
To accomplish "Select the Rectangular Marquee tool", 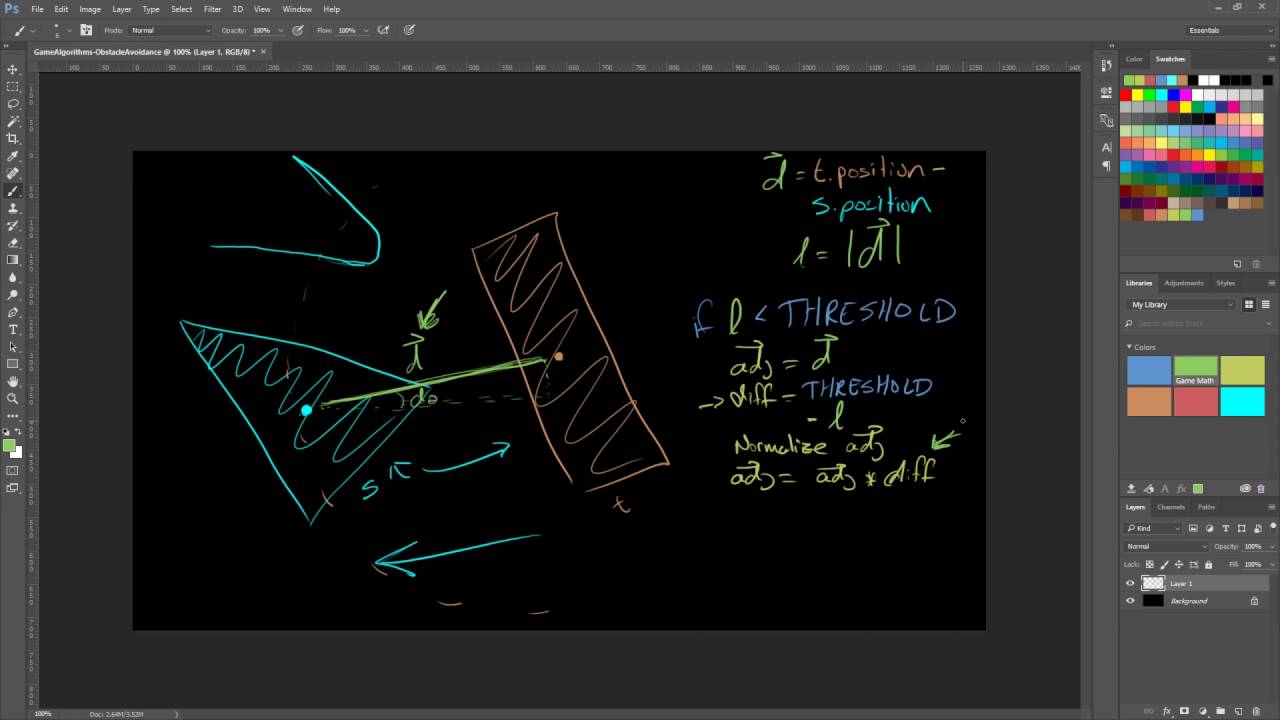I will click(13, 86).
